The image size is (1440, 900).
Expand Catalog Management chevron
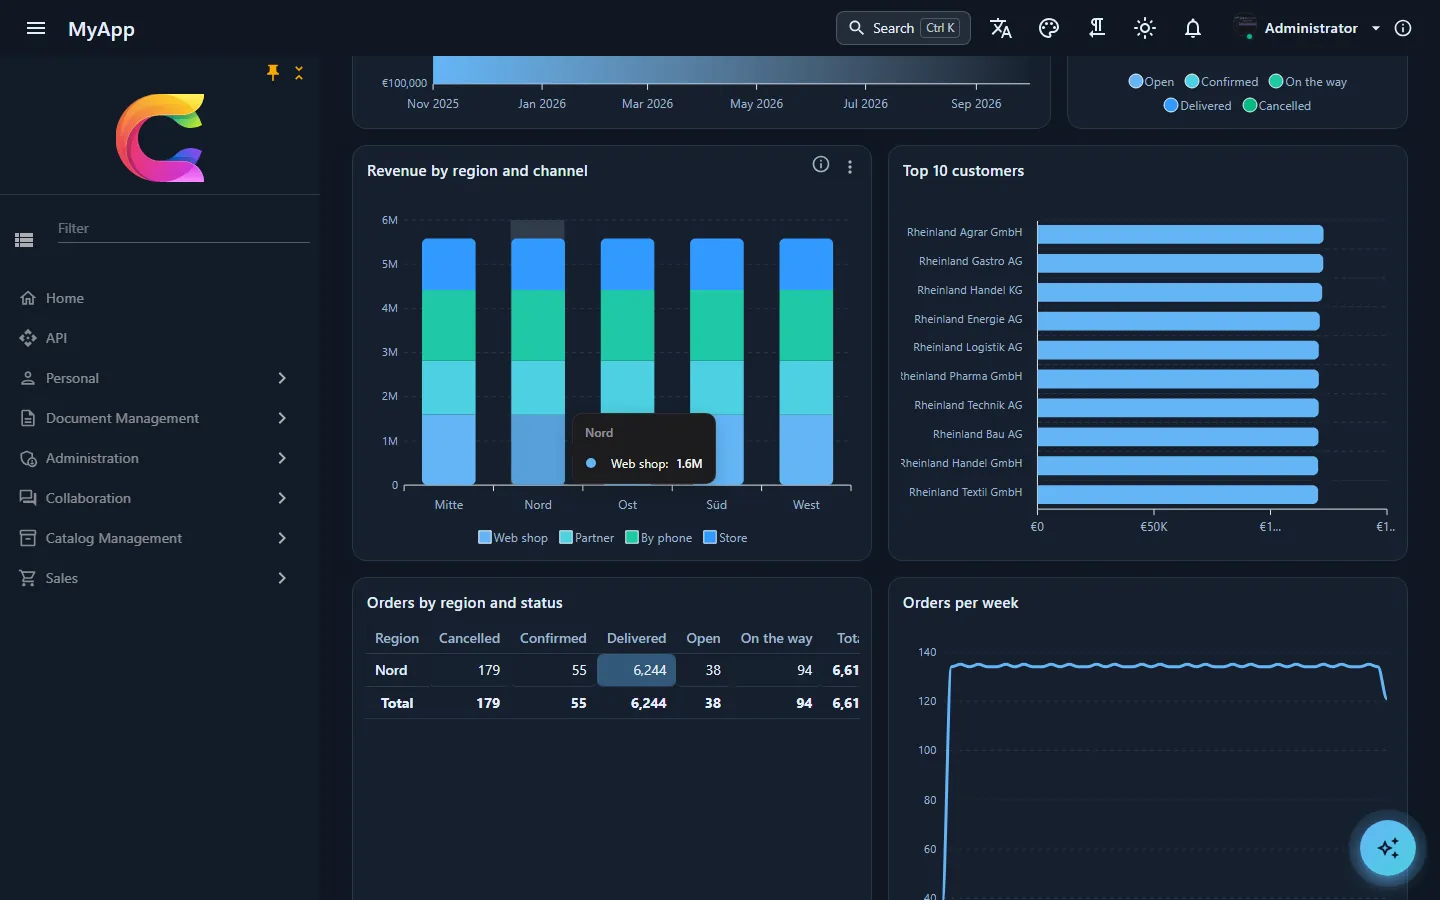[282, 538]
